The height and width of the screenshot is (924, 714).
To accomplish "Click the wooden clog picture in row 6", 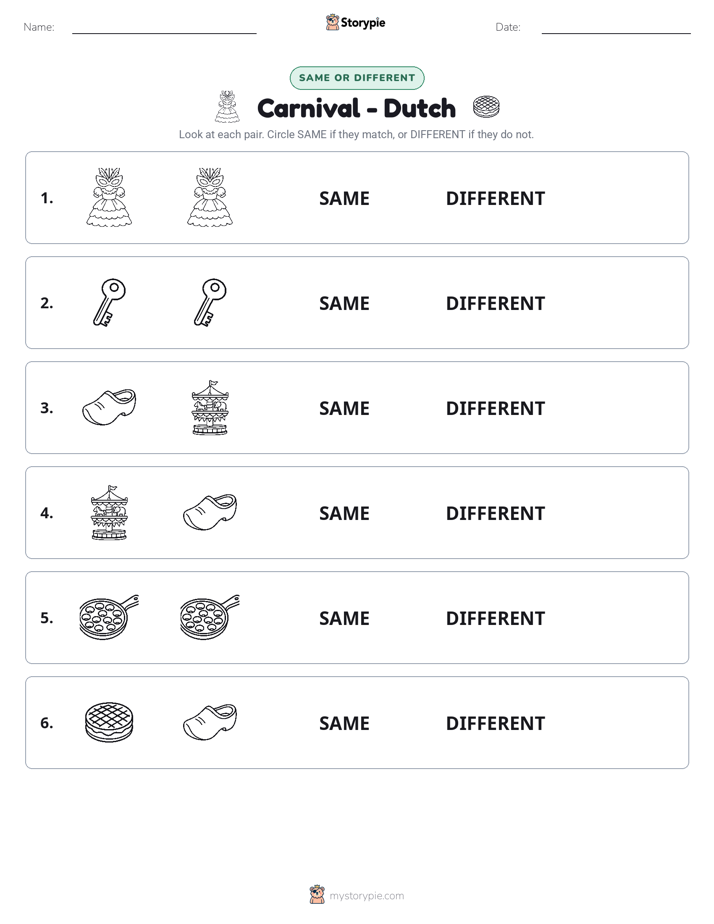I will coord(210,722).
